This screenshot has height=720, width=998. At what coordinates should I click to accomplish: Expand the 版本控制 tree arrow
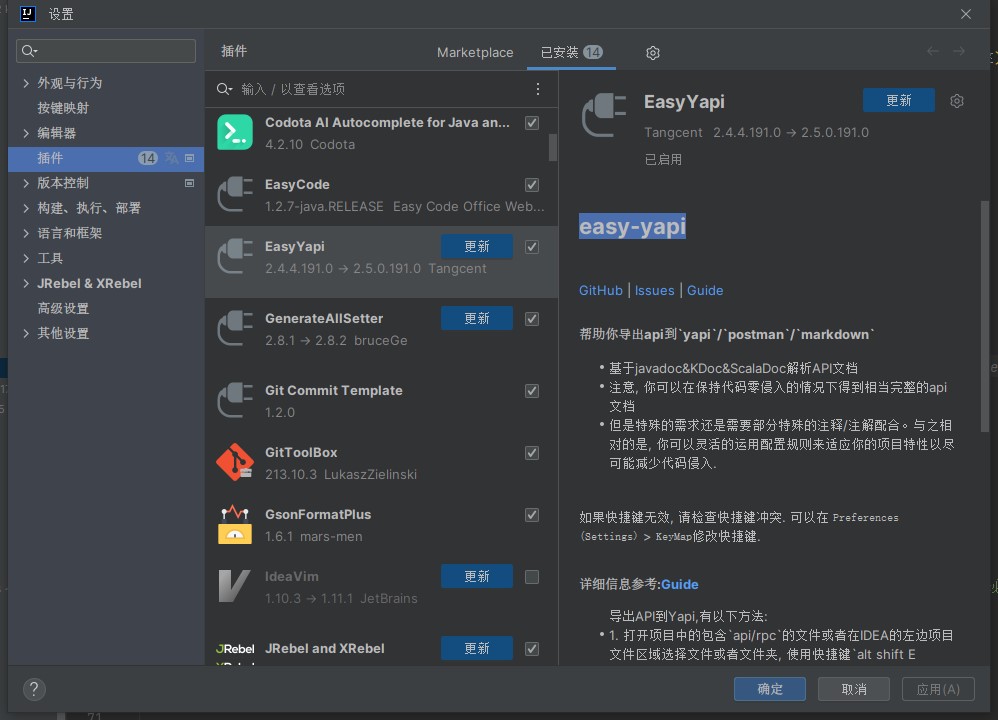[x=25, y=183]
